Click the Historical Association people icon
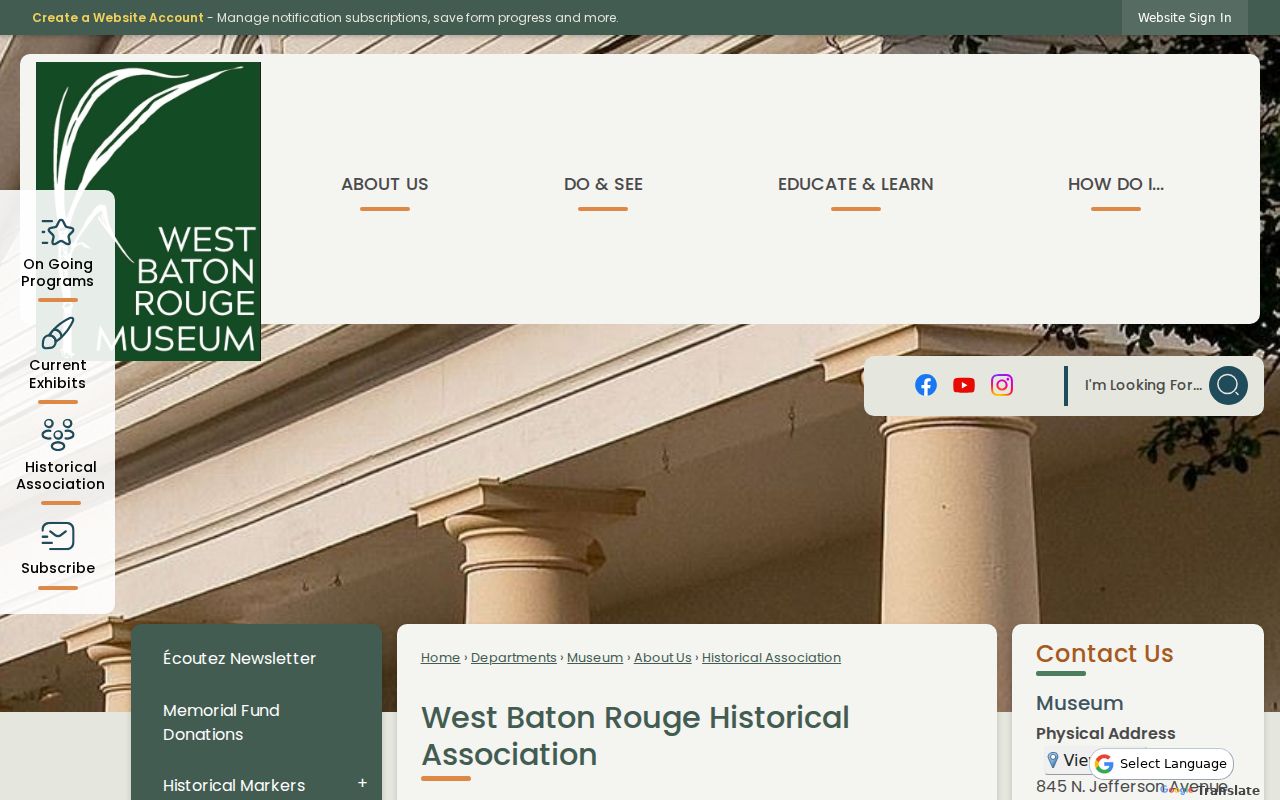 58,435
